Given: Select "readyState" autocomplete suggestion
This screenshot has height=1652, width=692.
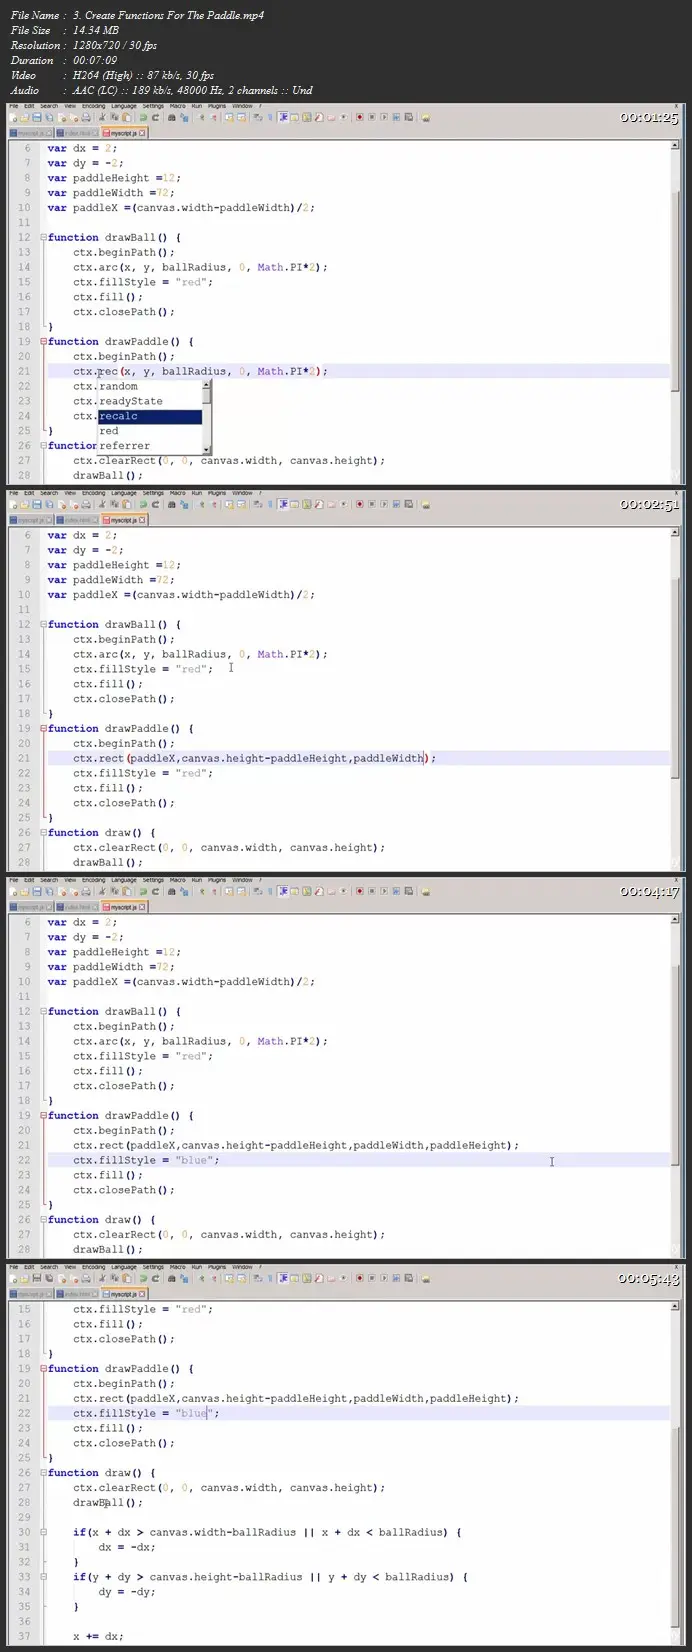Looking at the screenshot, I should tap(150, 401).
